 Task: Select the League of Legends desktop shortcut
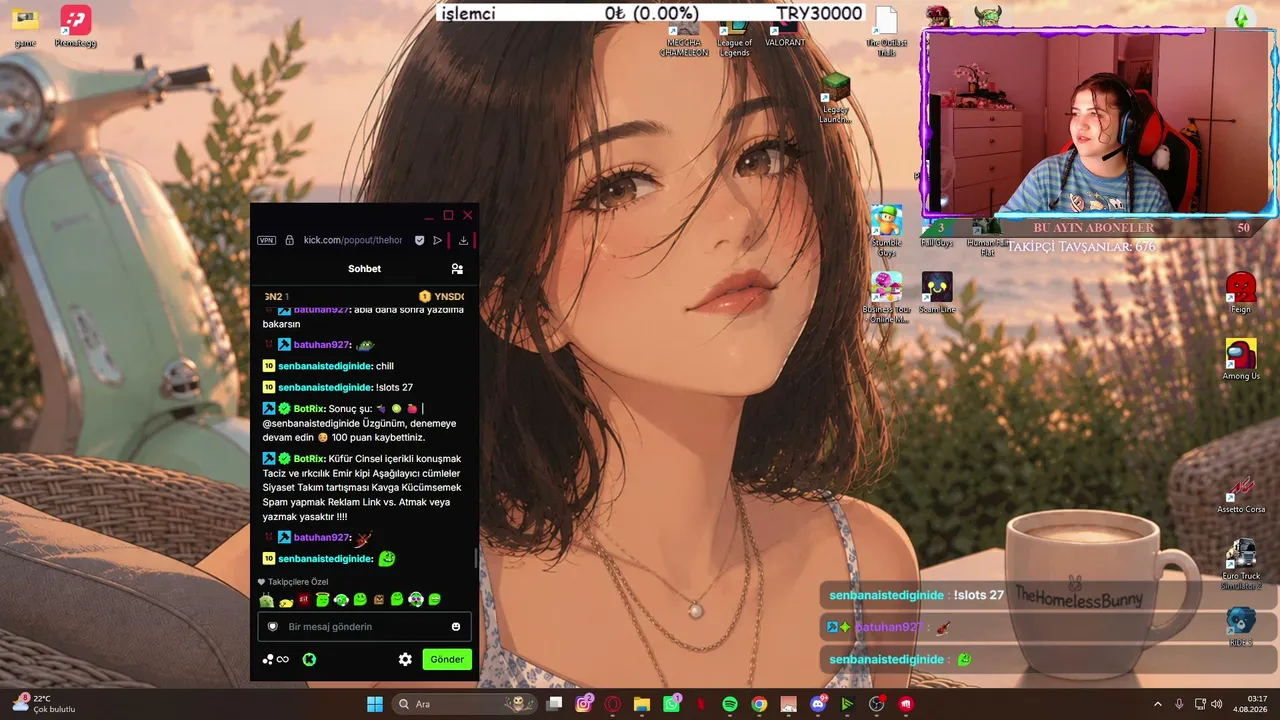(734, 38)
